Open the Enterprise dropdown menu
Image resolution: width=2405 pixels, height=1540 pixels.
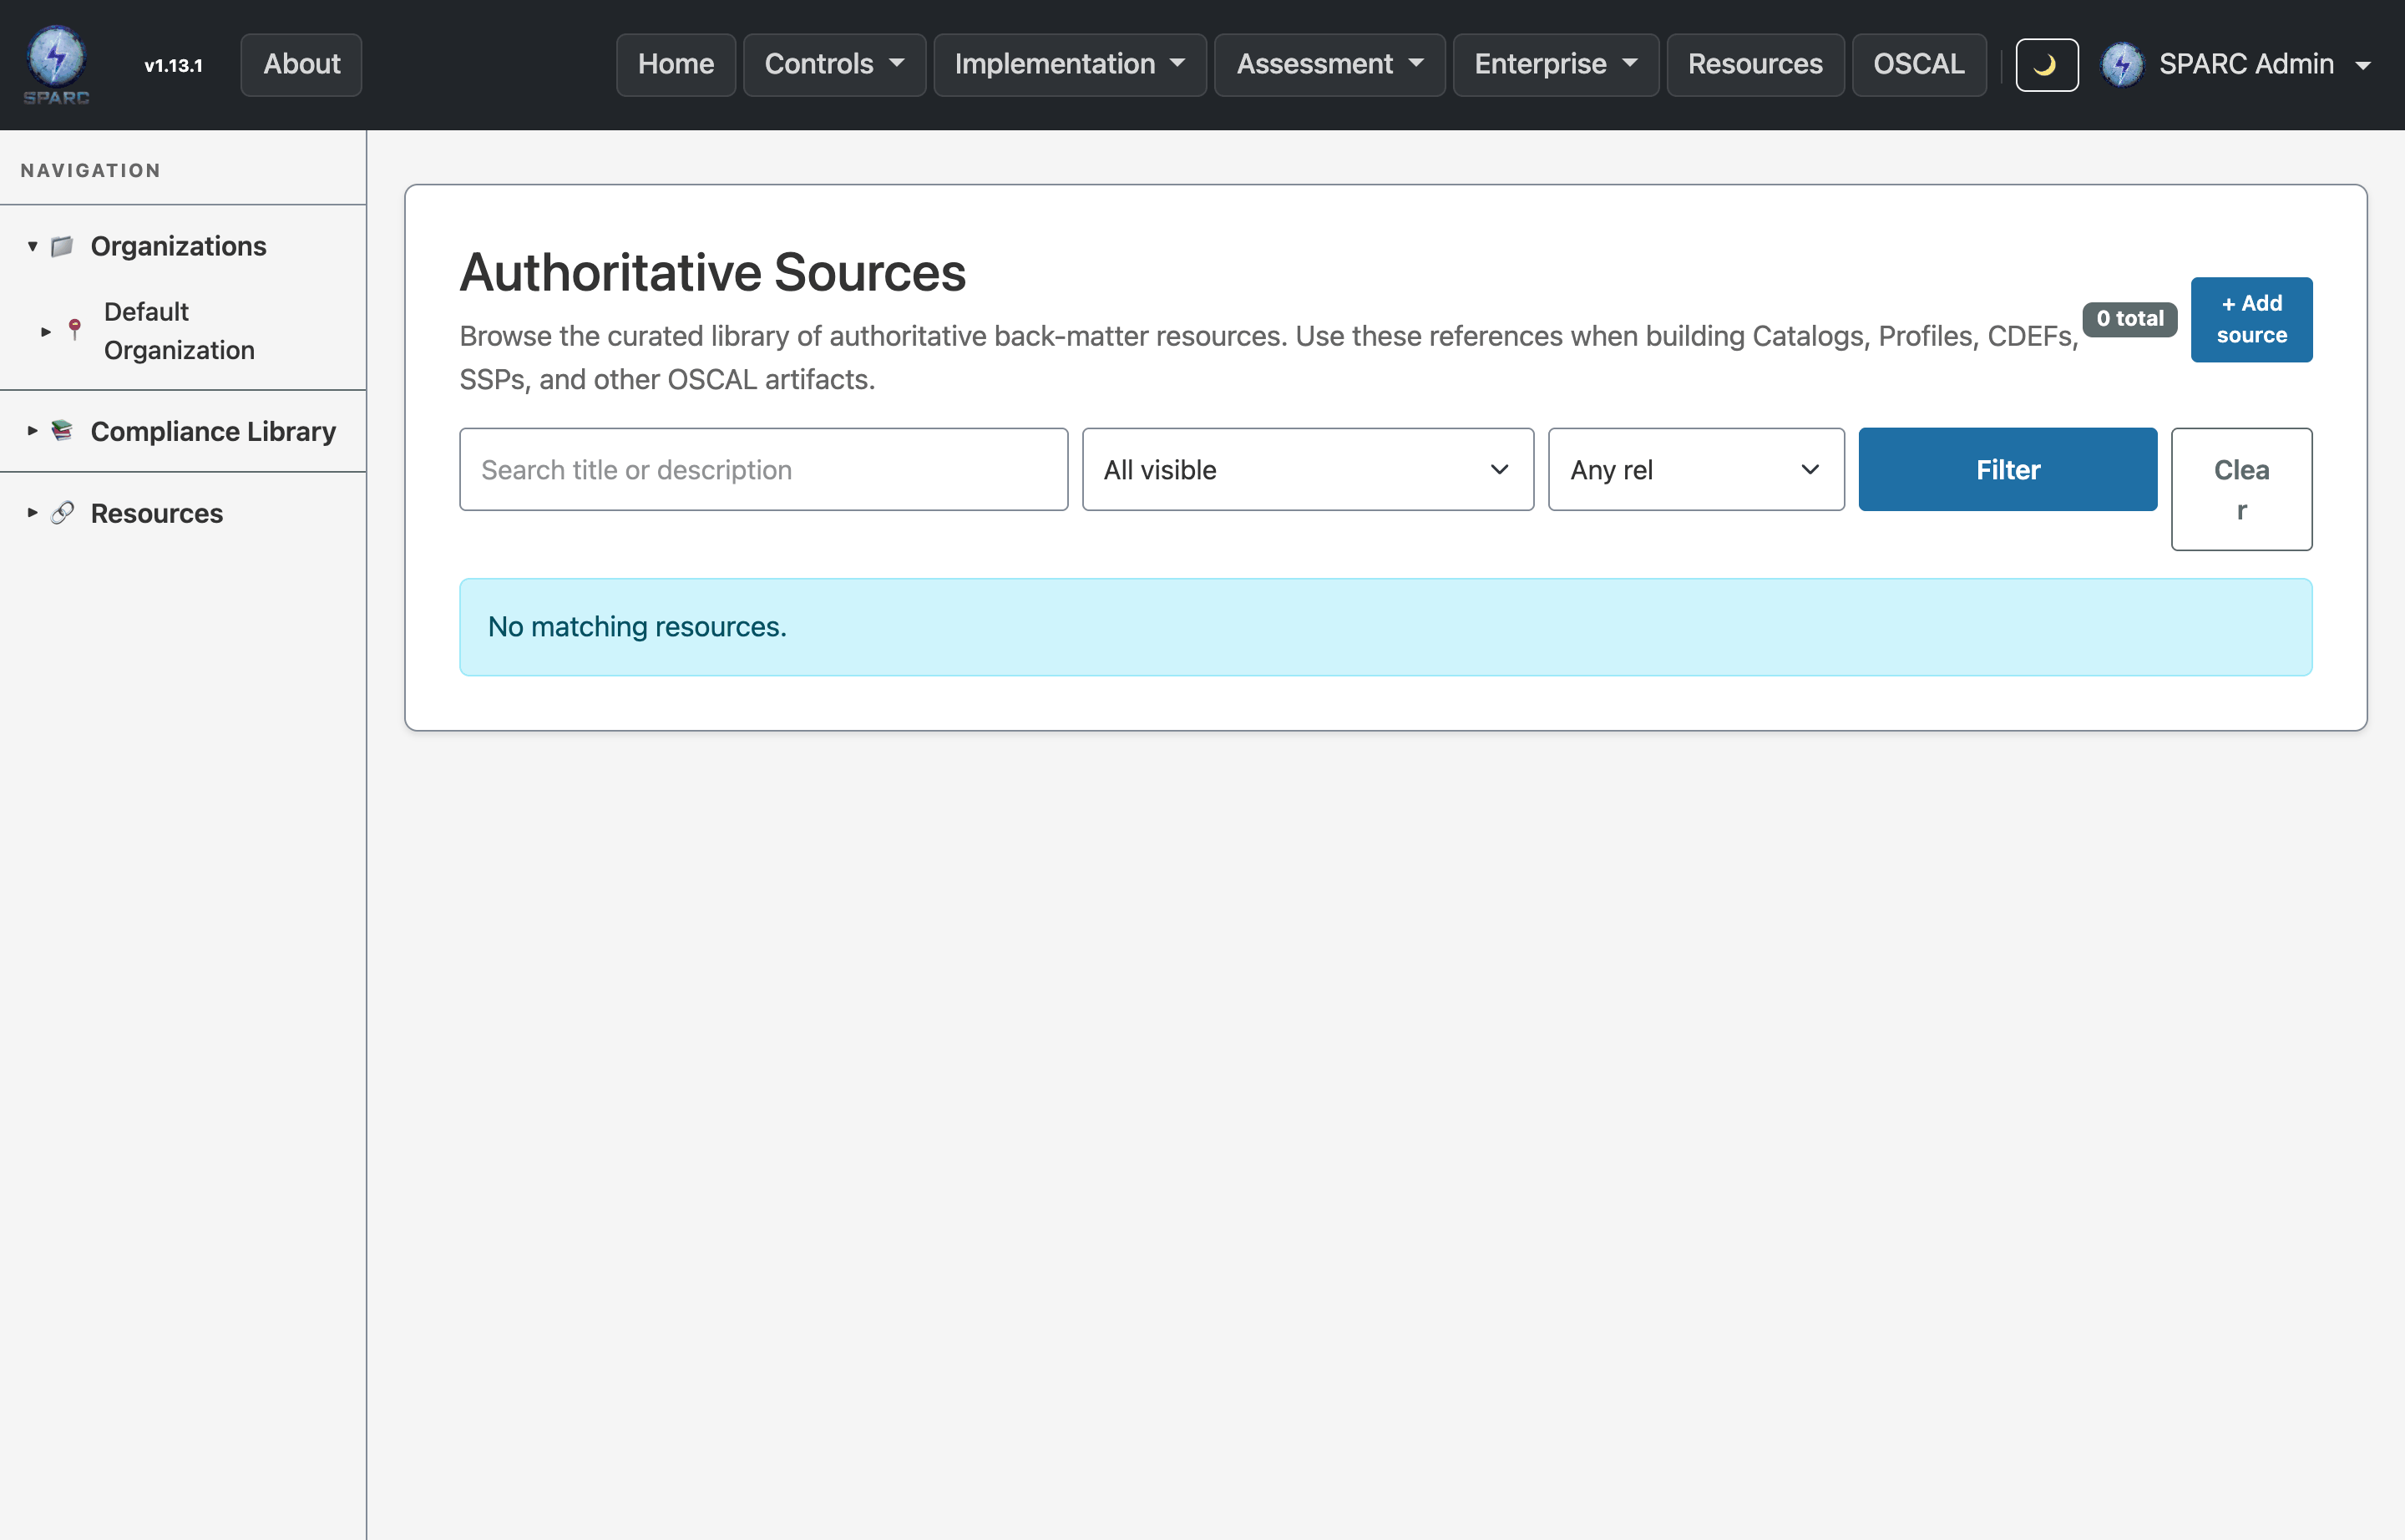1555,65
